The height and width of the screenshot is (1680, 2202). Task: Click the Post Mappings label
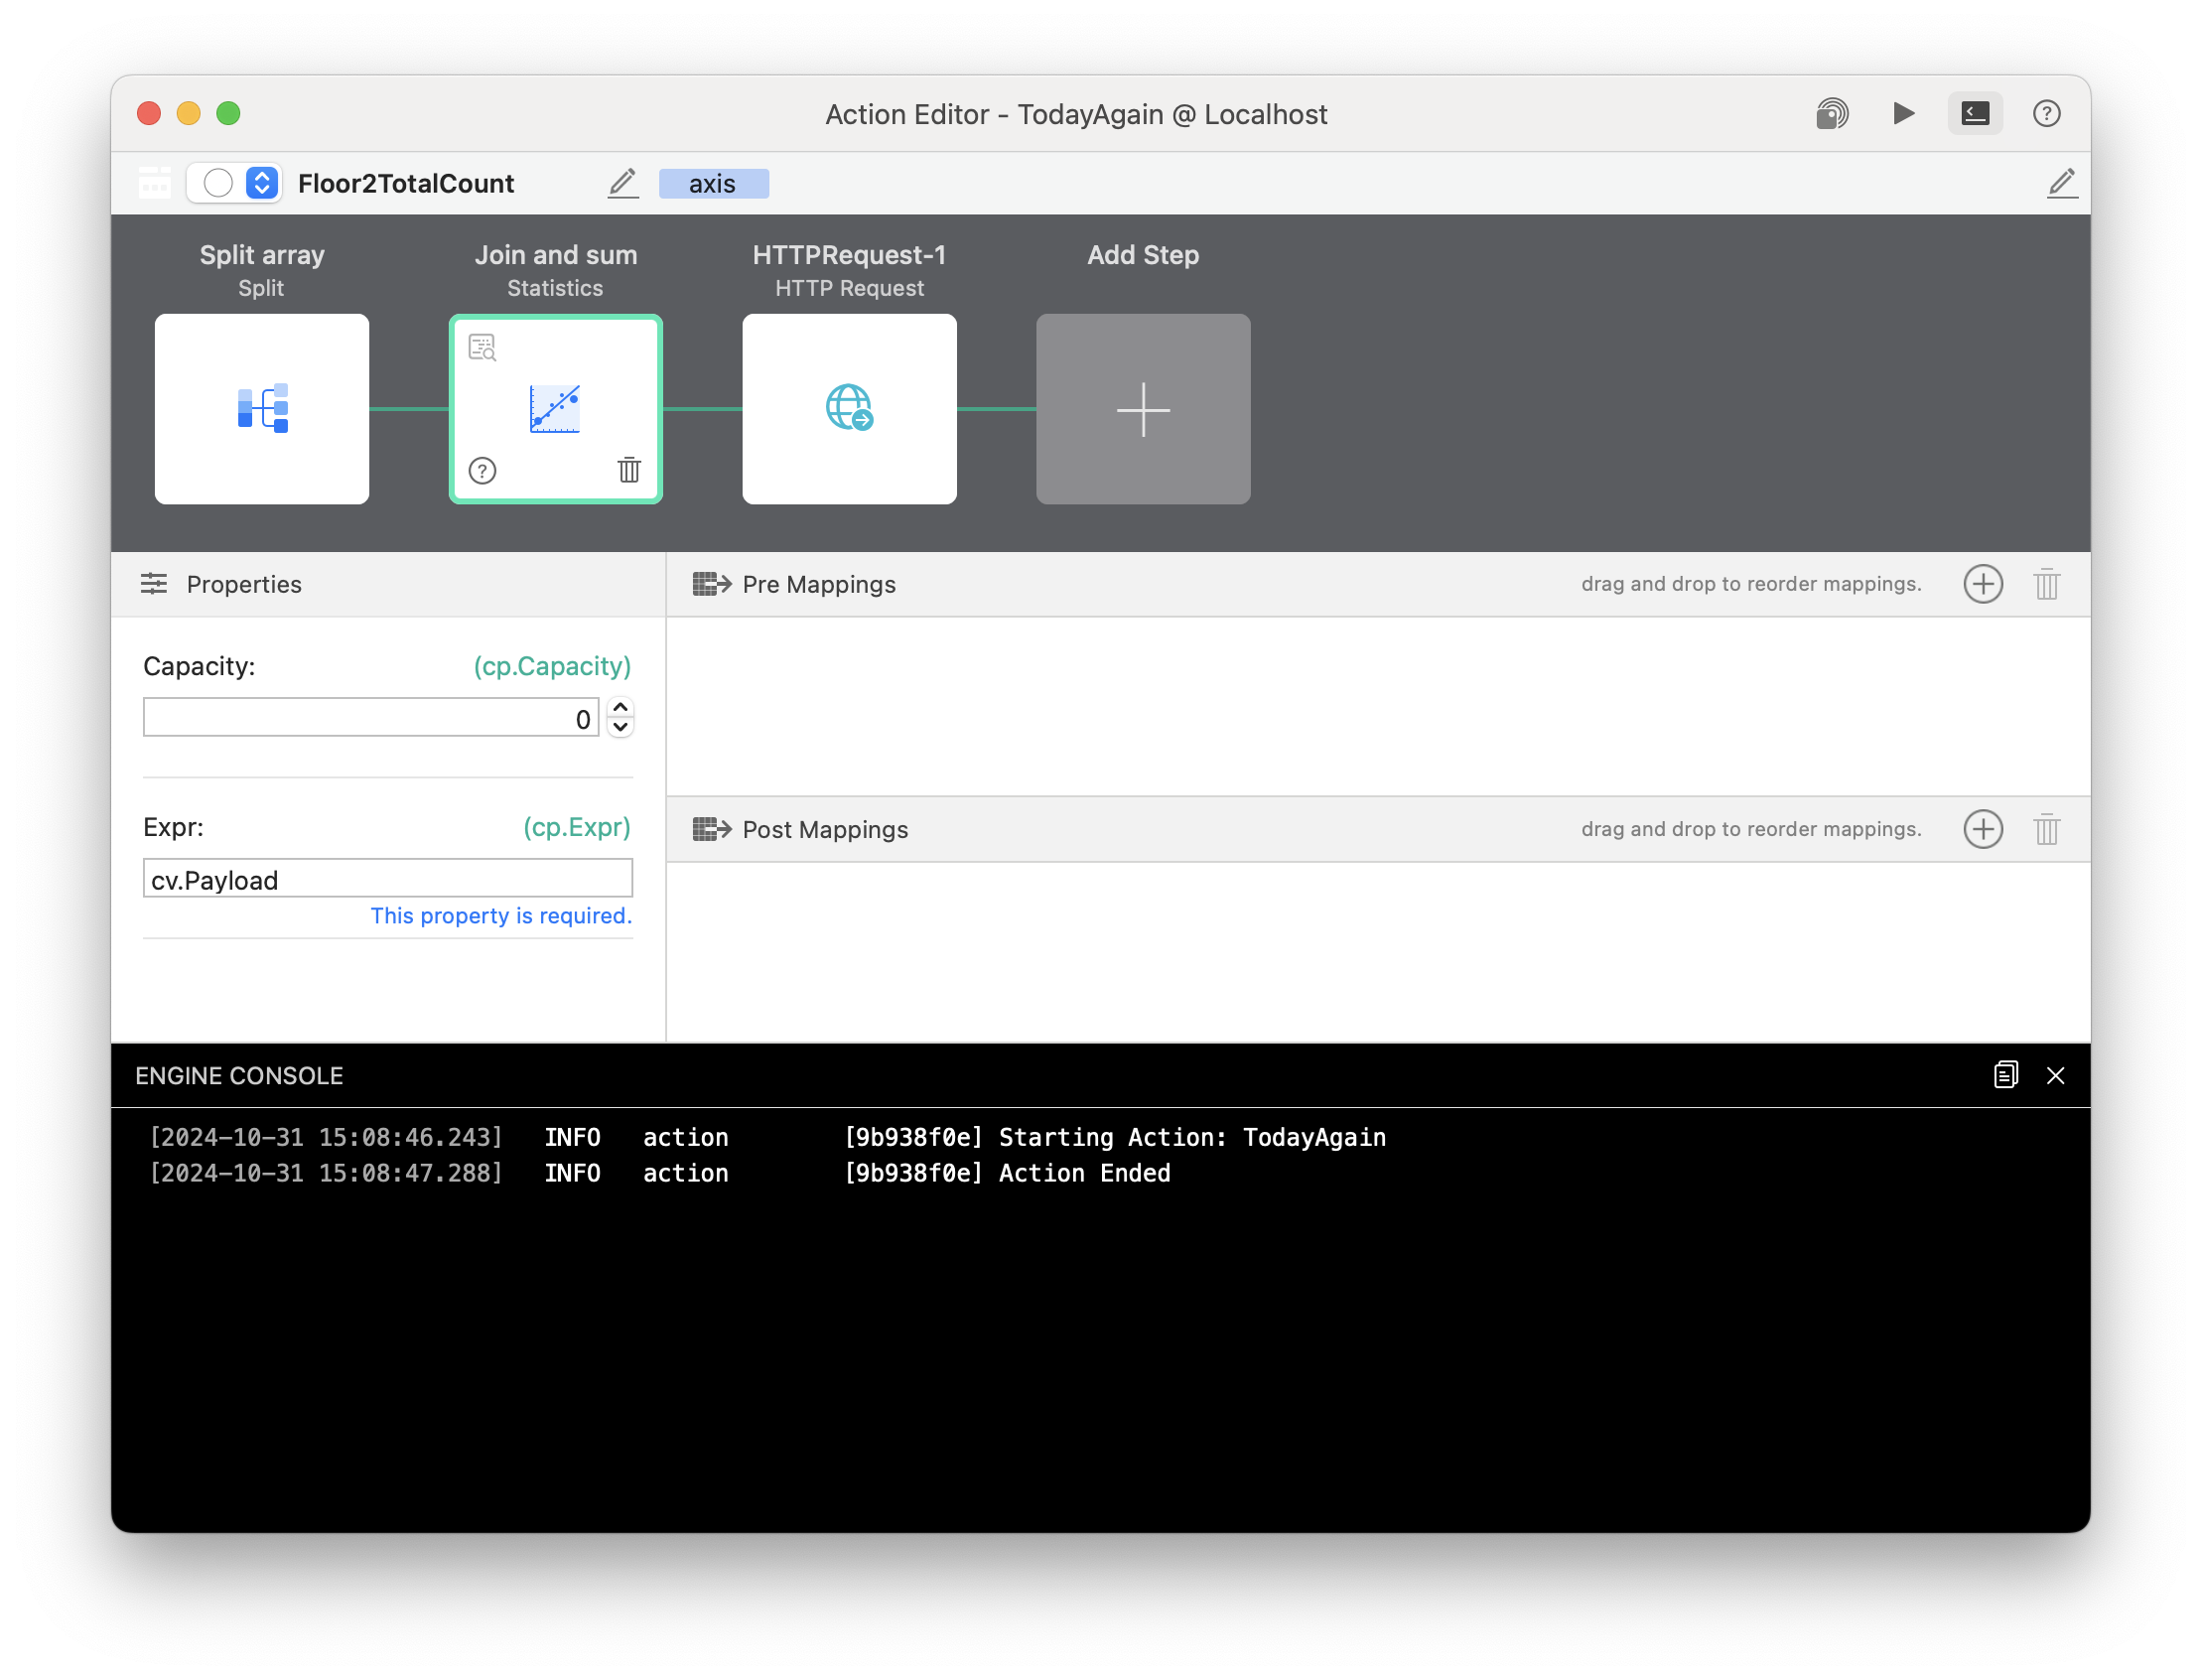(x=825, y=830)
